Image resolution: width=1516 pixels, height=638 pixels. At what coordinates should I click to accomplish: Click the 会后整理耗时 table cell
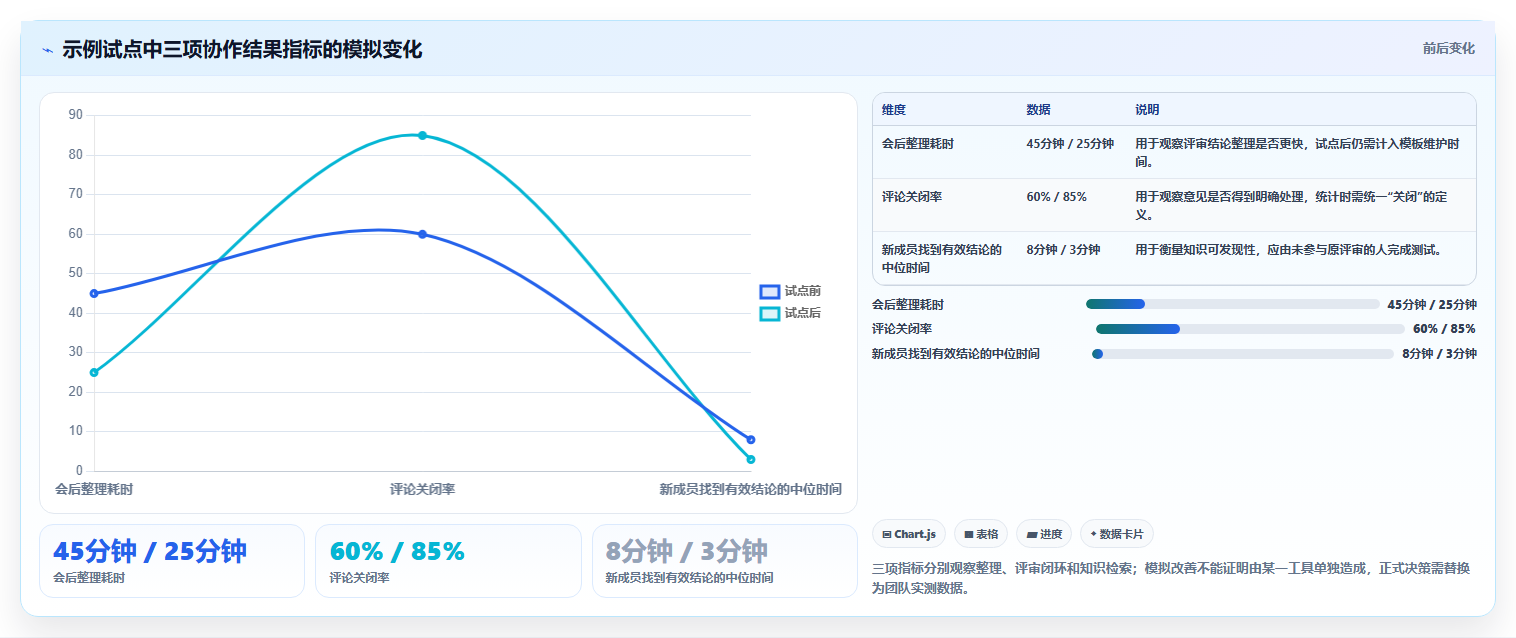[918, 144]
